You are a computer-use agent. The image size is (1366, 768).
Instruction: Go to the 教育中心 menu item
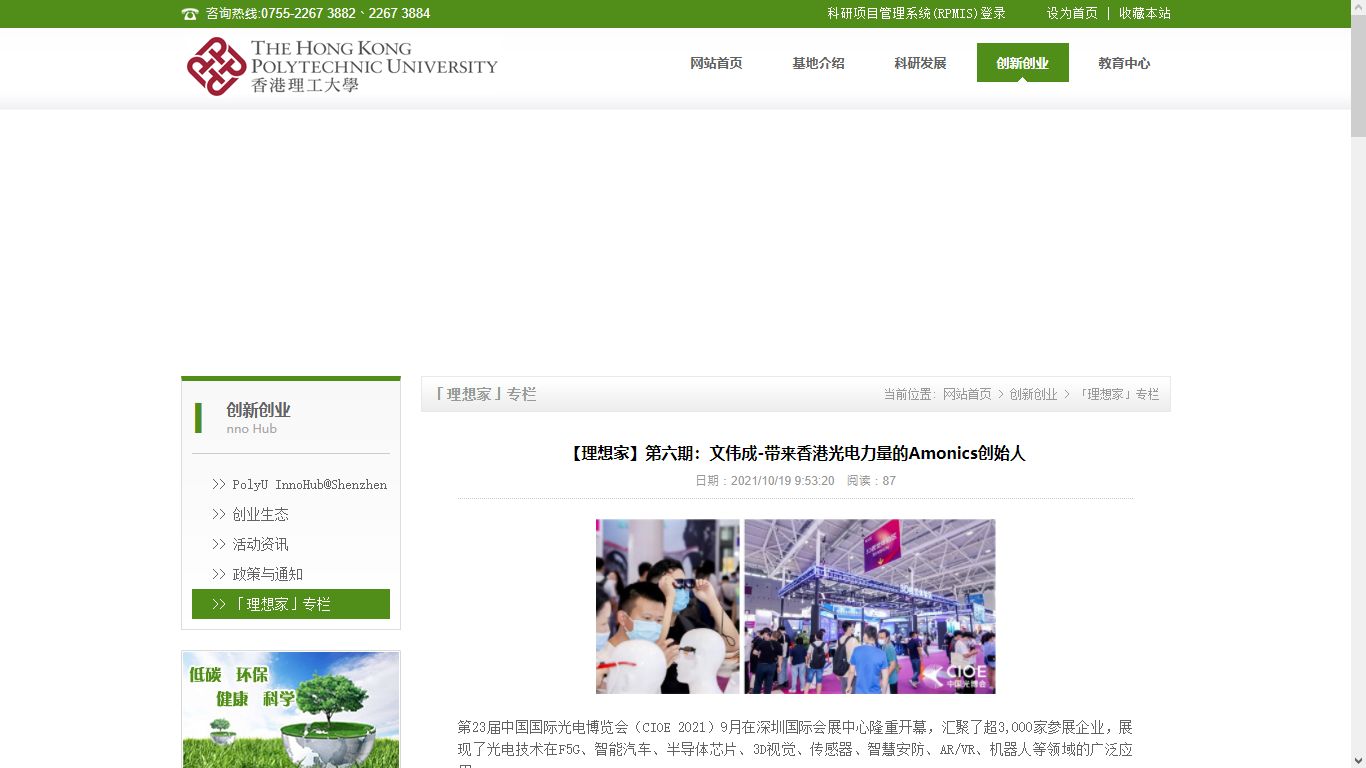click(x=1124, y=63)
